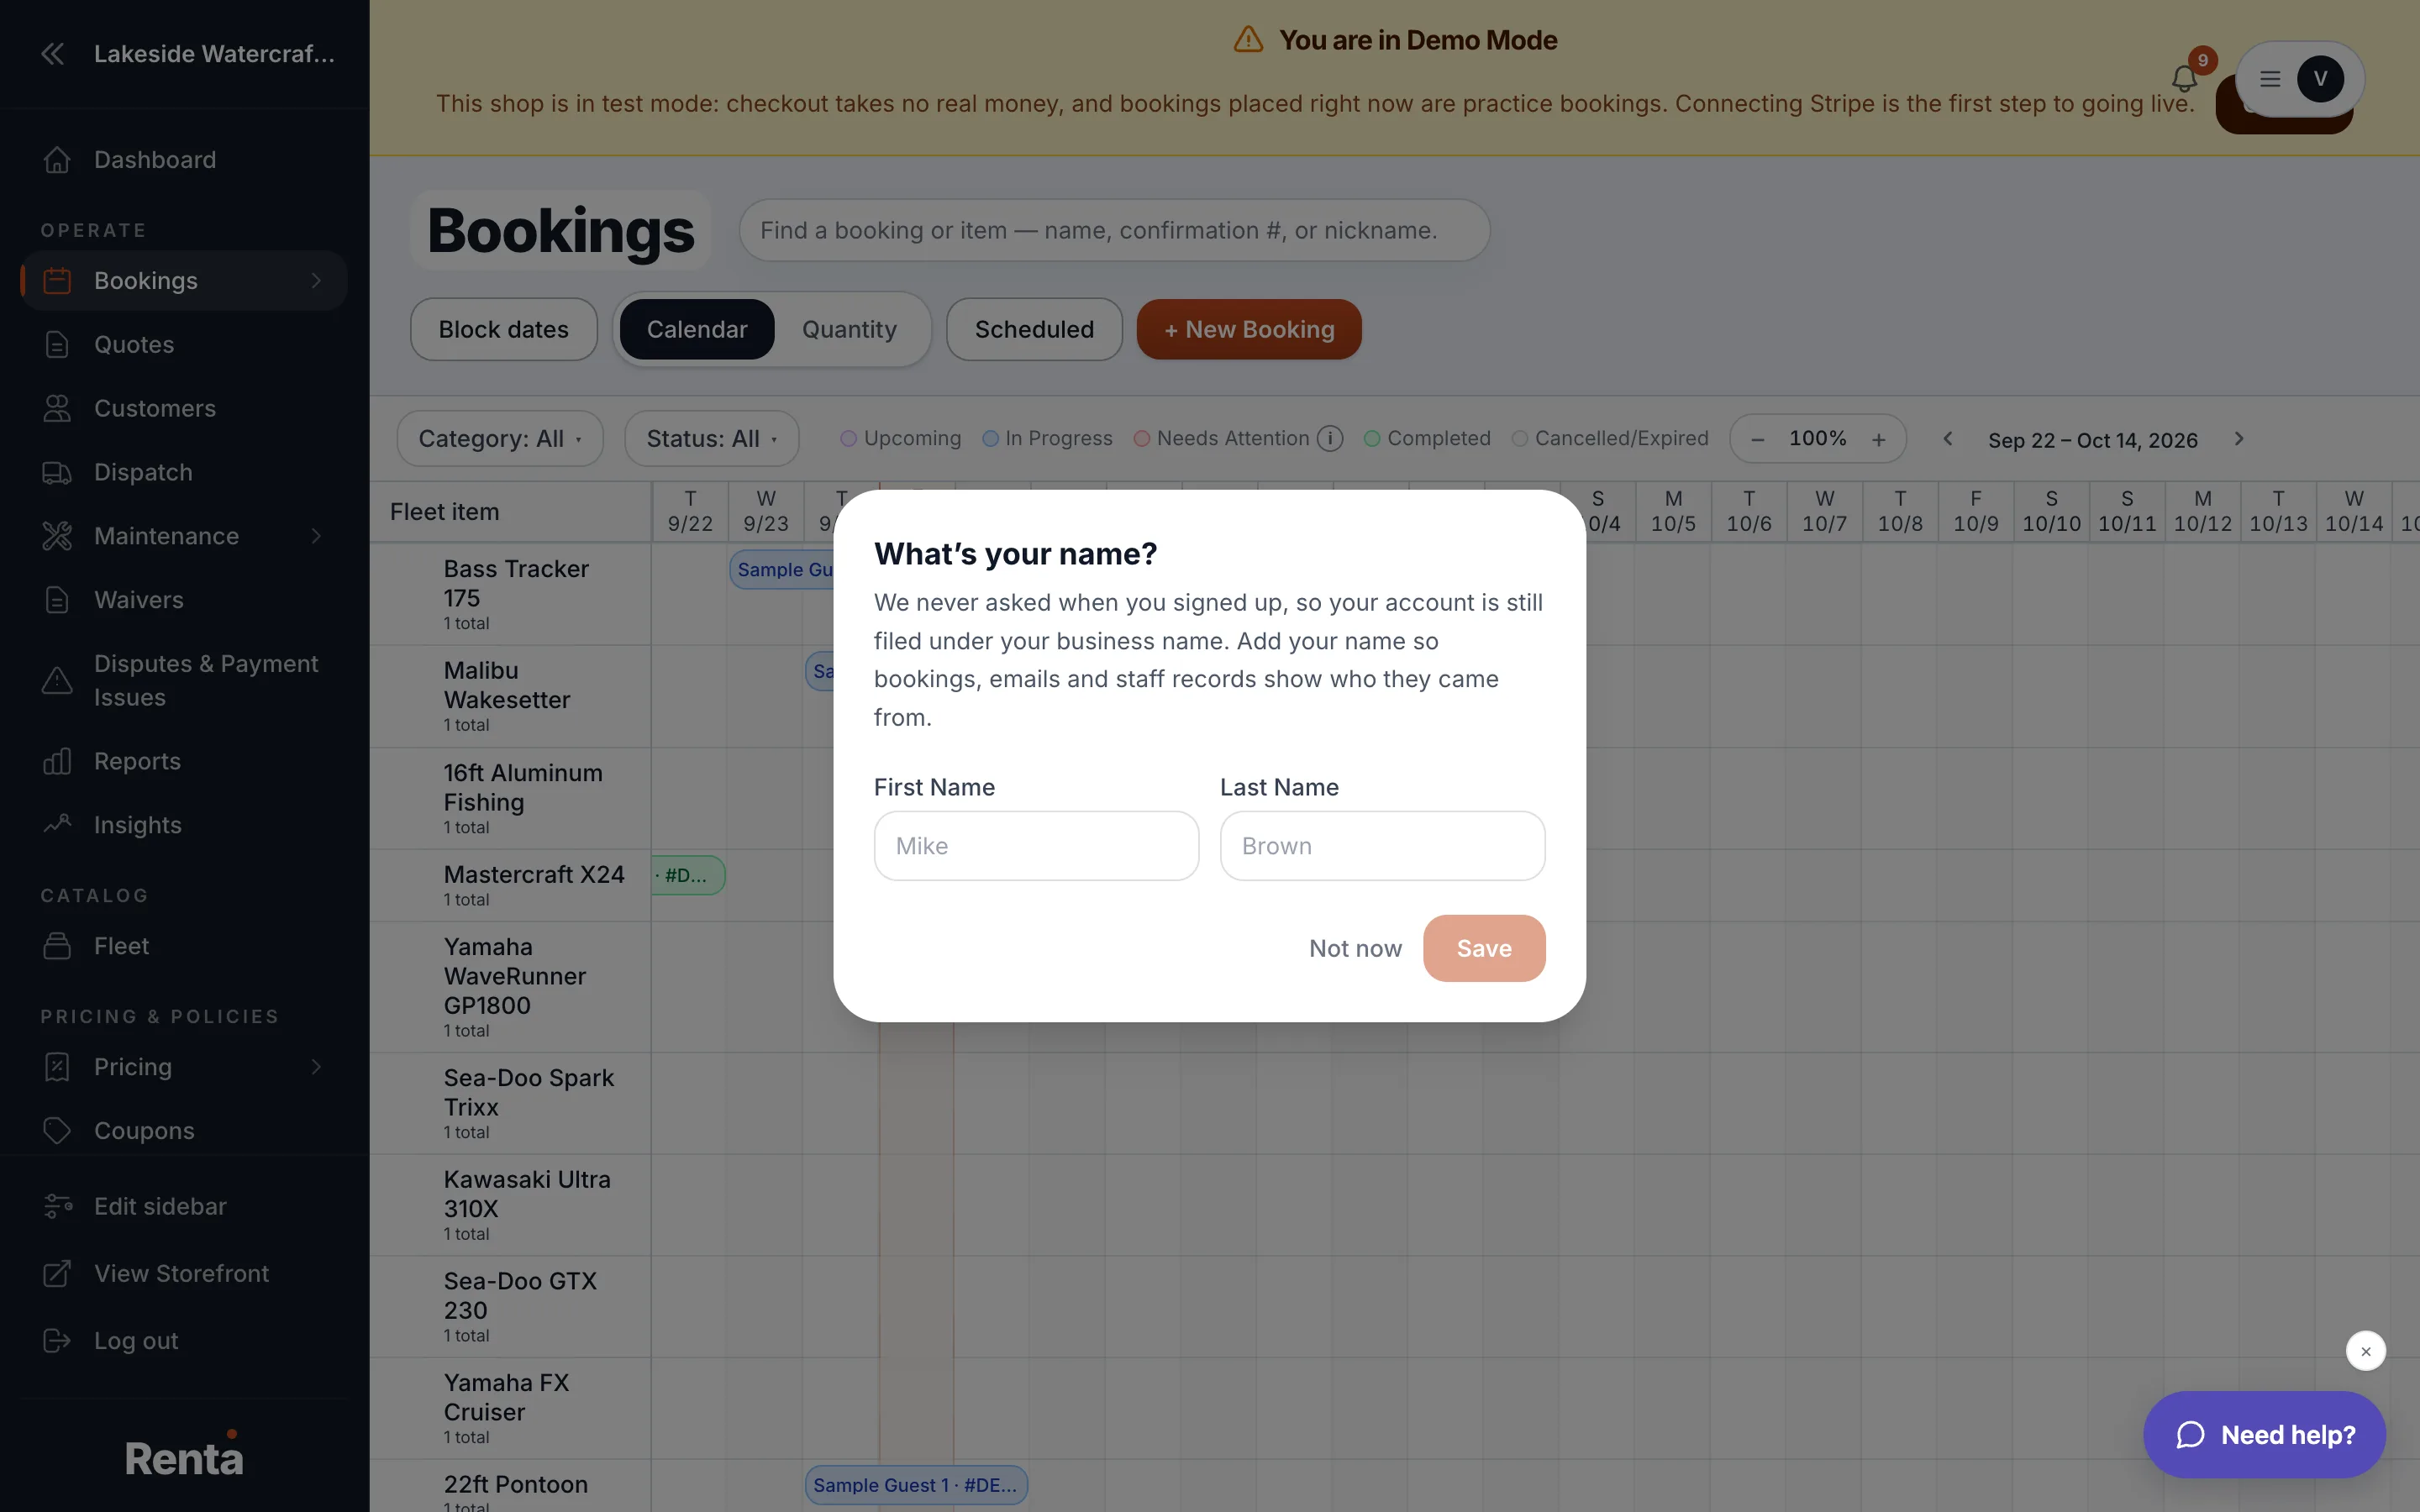
Task: Open the Insights trend line icon
Action: [x=57, y=825]
